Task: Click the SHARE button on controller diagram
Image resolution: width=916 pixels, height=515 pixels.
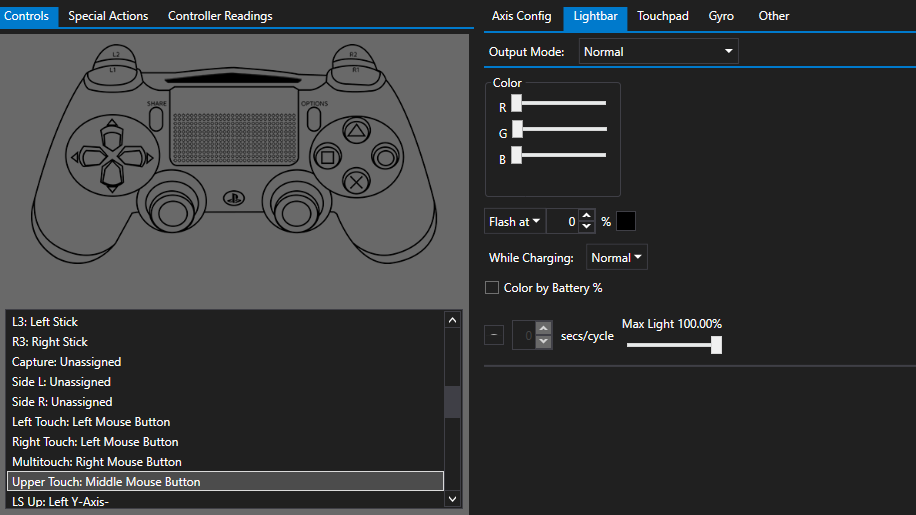Action: point(156,119)
